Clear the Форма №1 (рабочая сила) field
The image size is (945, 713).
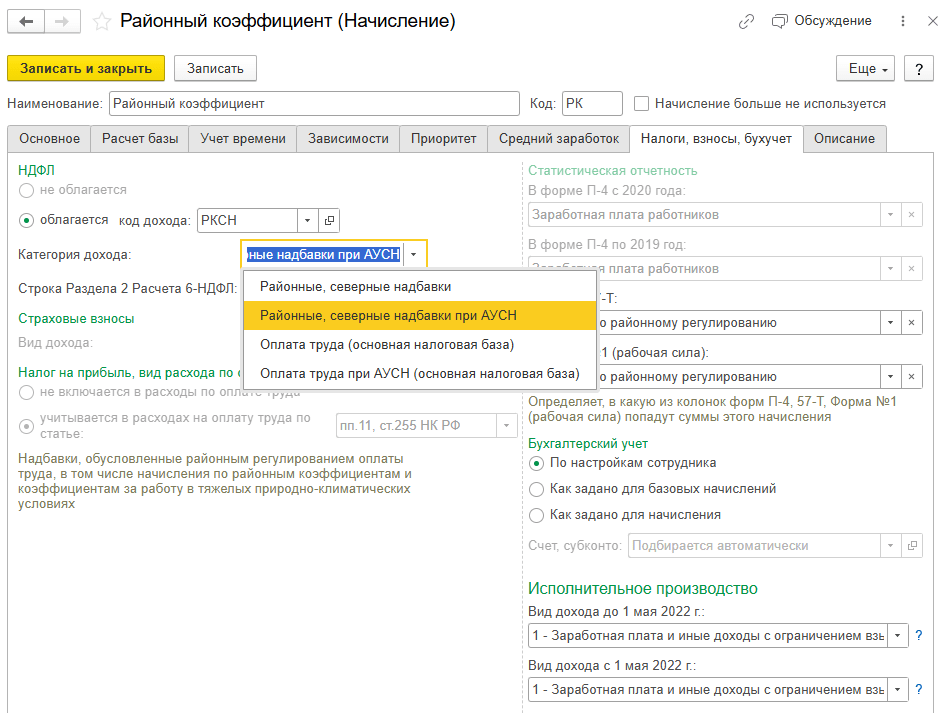click(911, 376)
